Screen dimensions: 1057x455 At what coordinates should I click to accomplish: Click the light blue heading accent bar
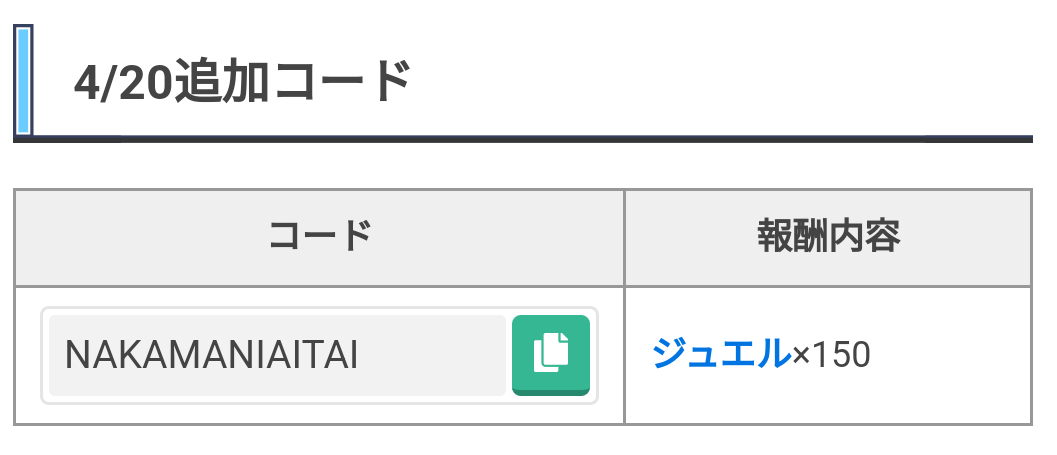pos(23,80)
